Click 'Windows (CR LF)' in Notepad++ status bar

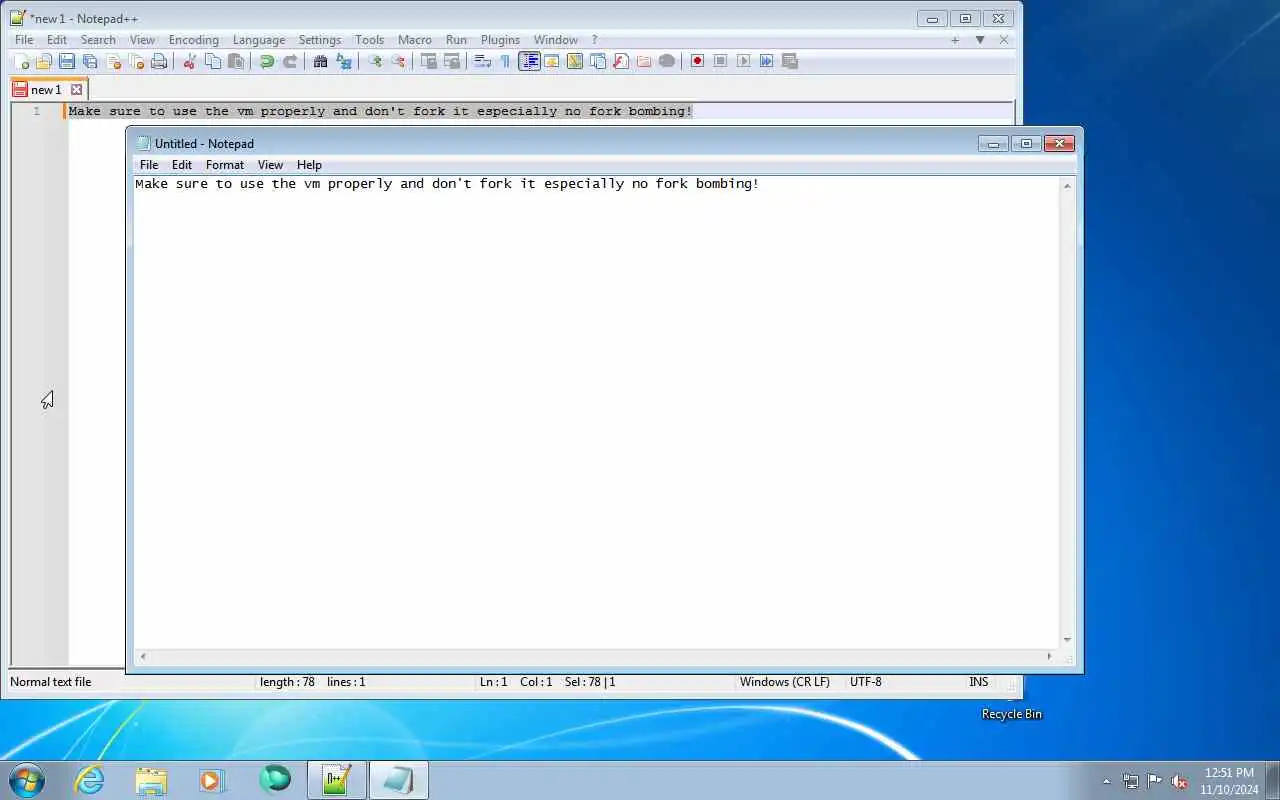[785, 682]
